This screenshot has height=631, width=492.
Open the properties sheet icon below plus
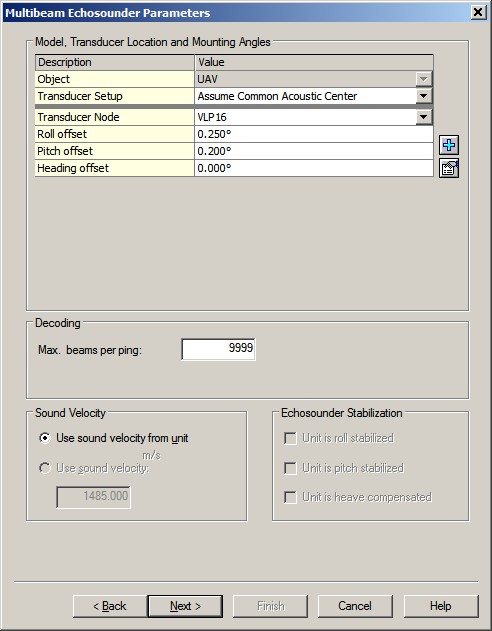coord(449,168)
